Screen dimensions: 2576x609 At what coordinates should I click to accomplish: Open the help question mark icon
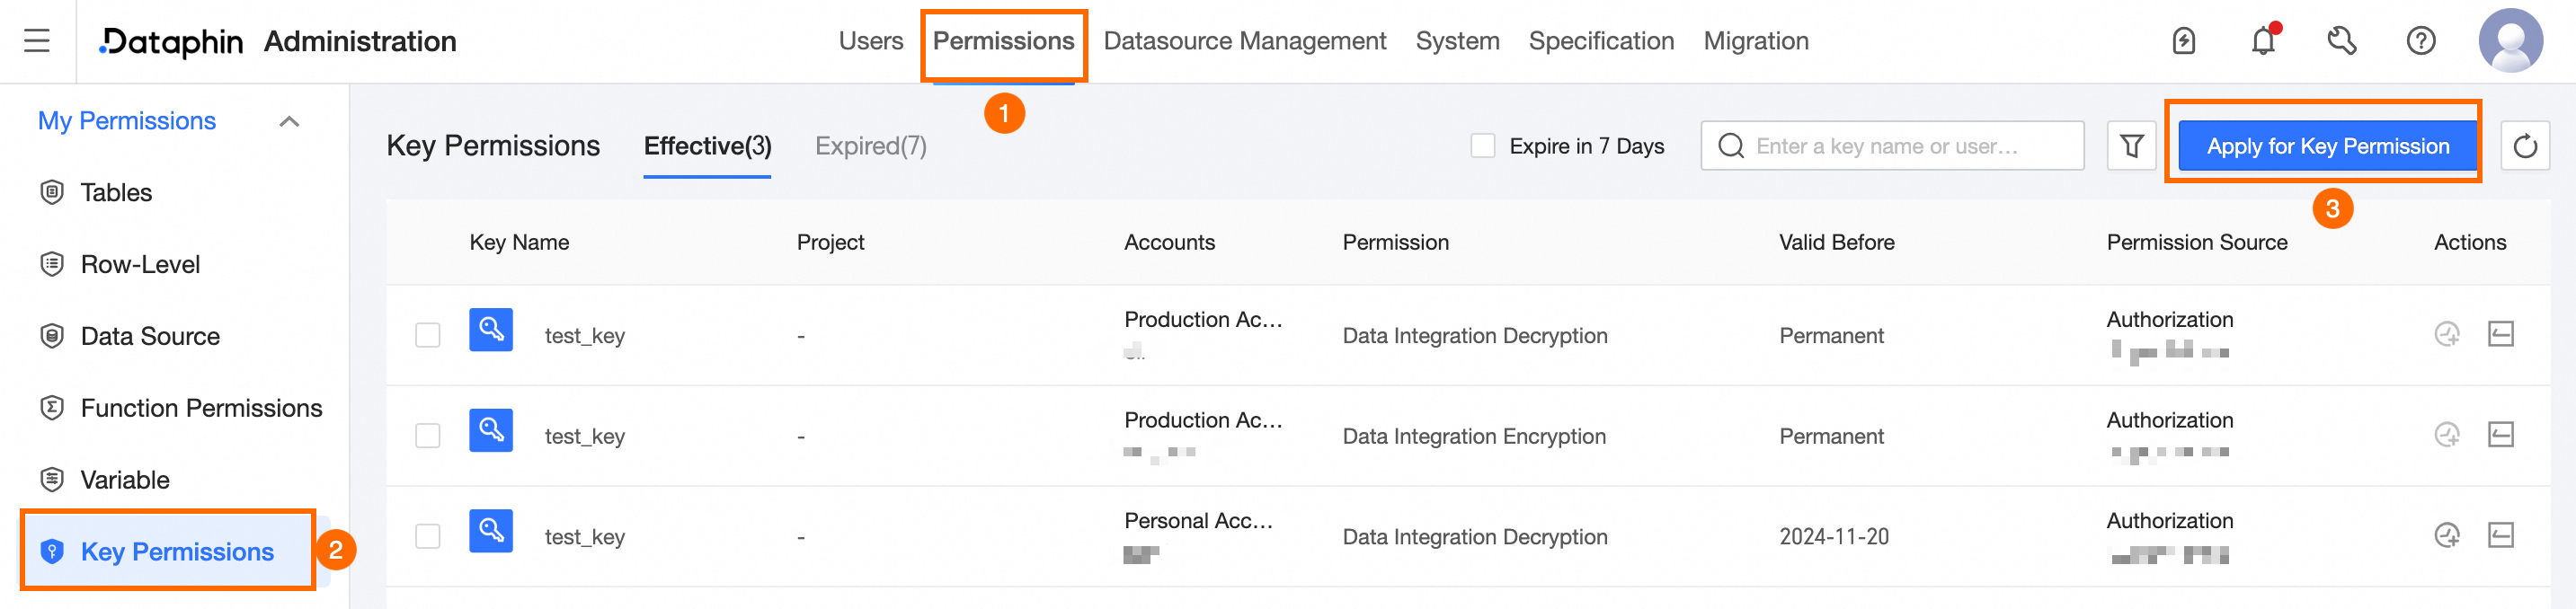[2420, 41]
